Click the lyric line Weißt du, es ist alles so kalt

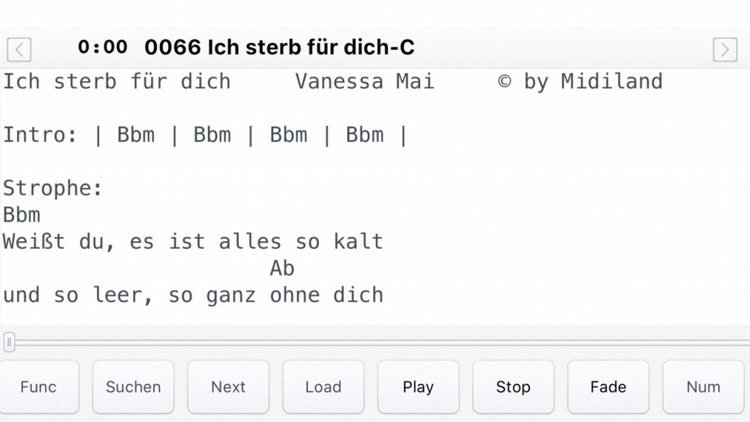point(193,242)
